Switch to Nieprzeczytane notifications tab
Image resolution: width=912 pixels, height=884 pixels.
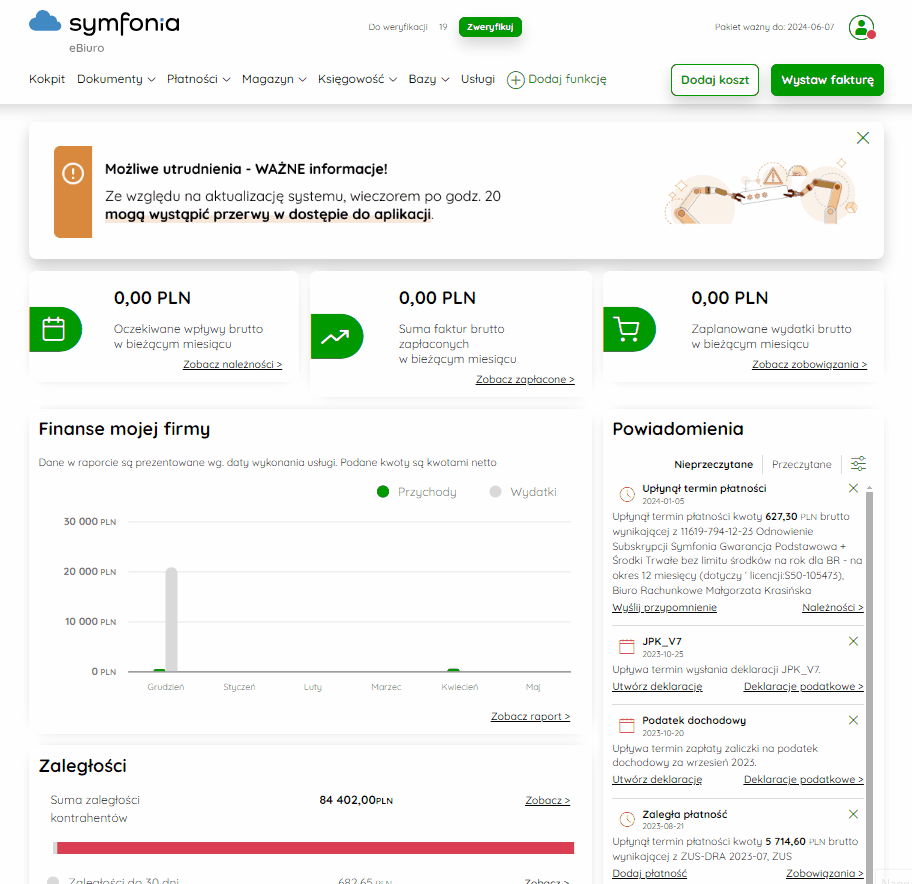pyautogui.click(x=713, y=465)
